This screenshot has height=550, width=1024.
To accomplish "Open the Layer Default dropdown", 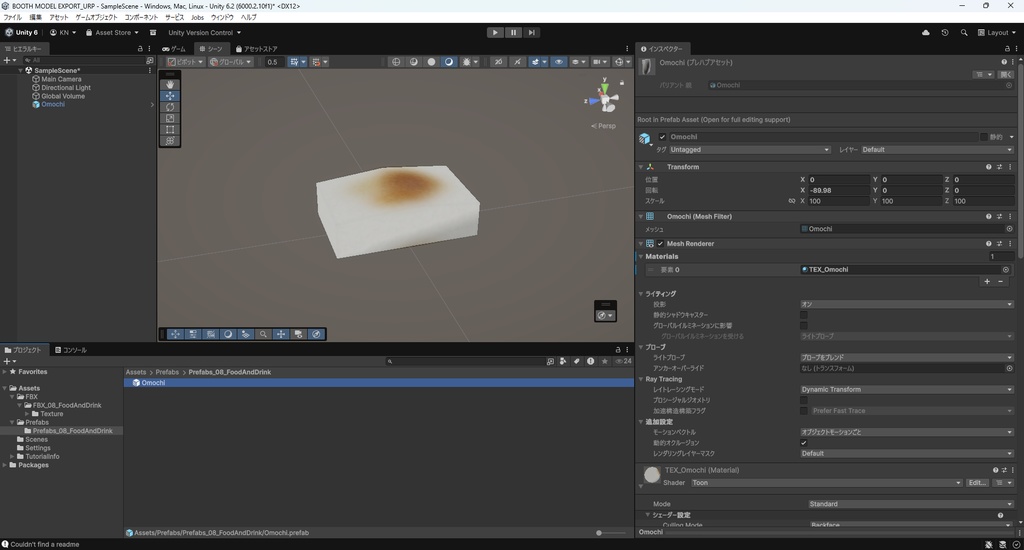I will [x=936, y=150].
